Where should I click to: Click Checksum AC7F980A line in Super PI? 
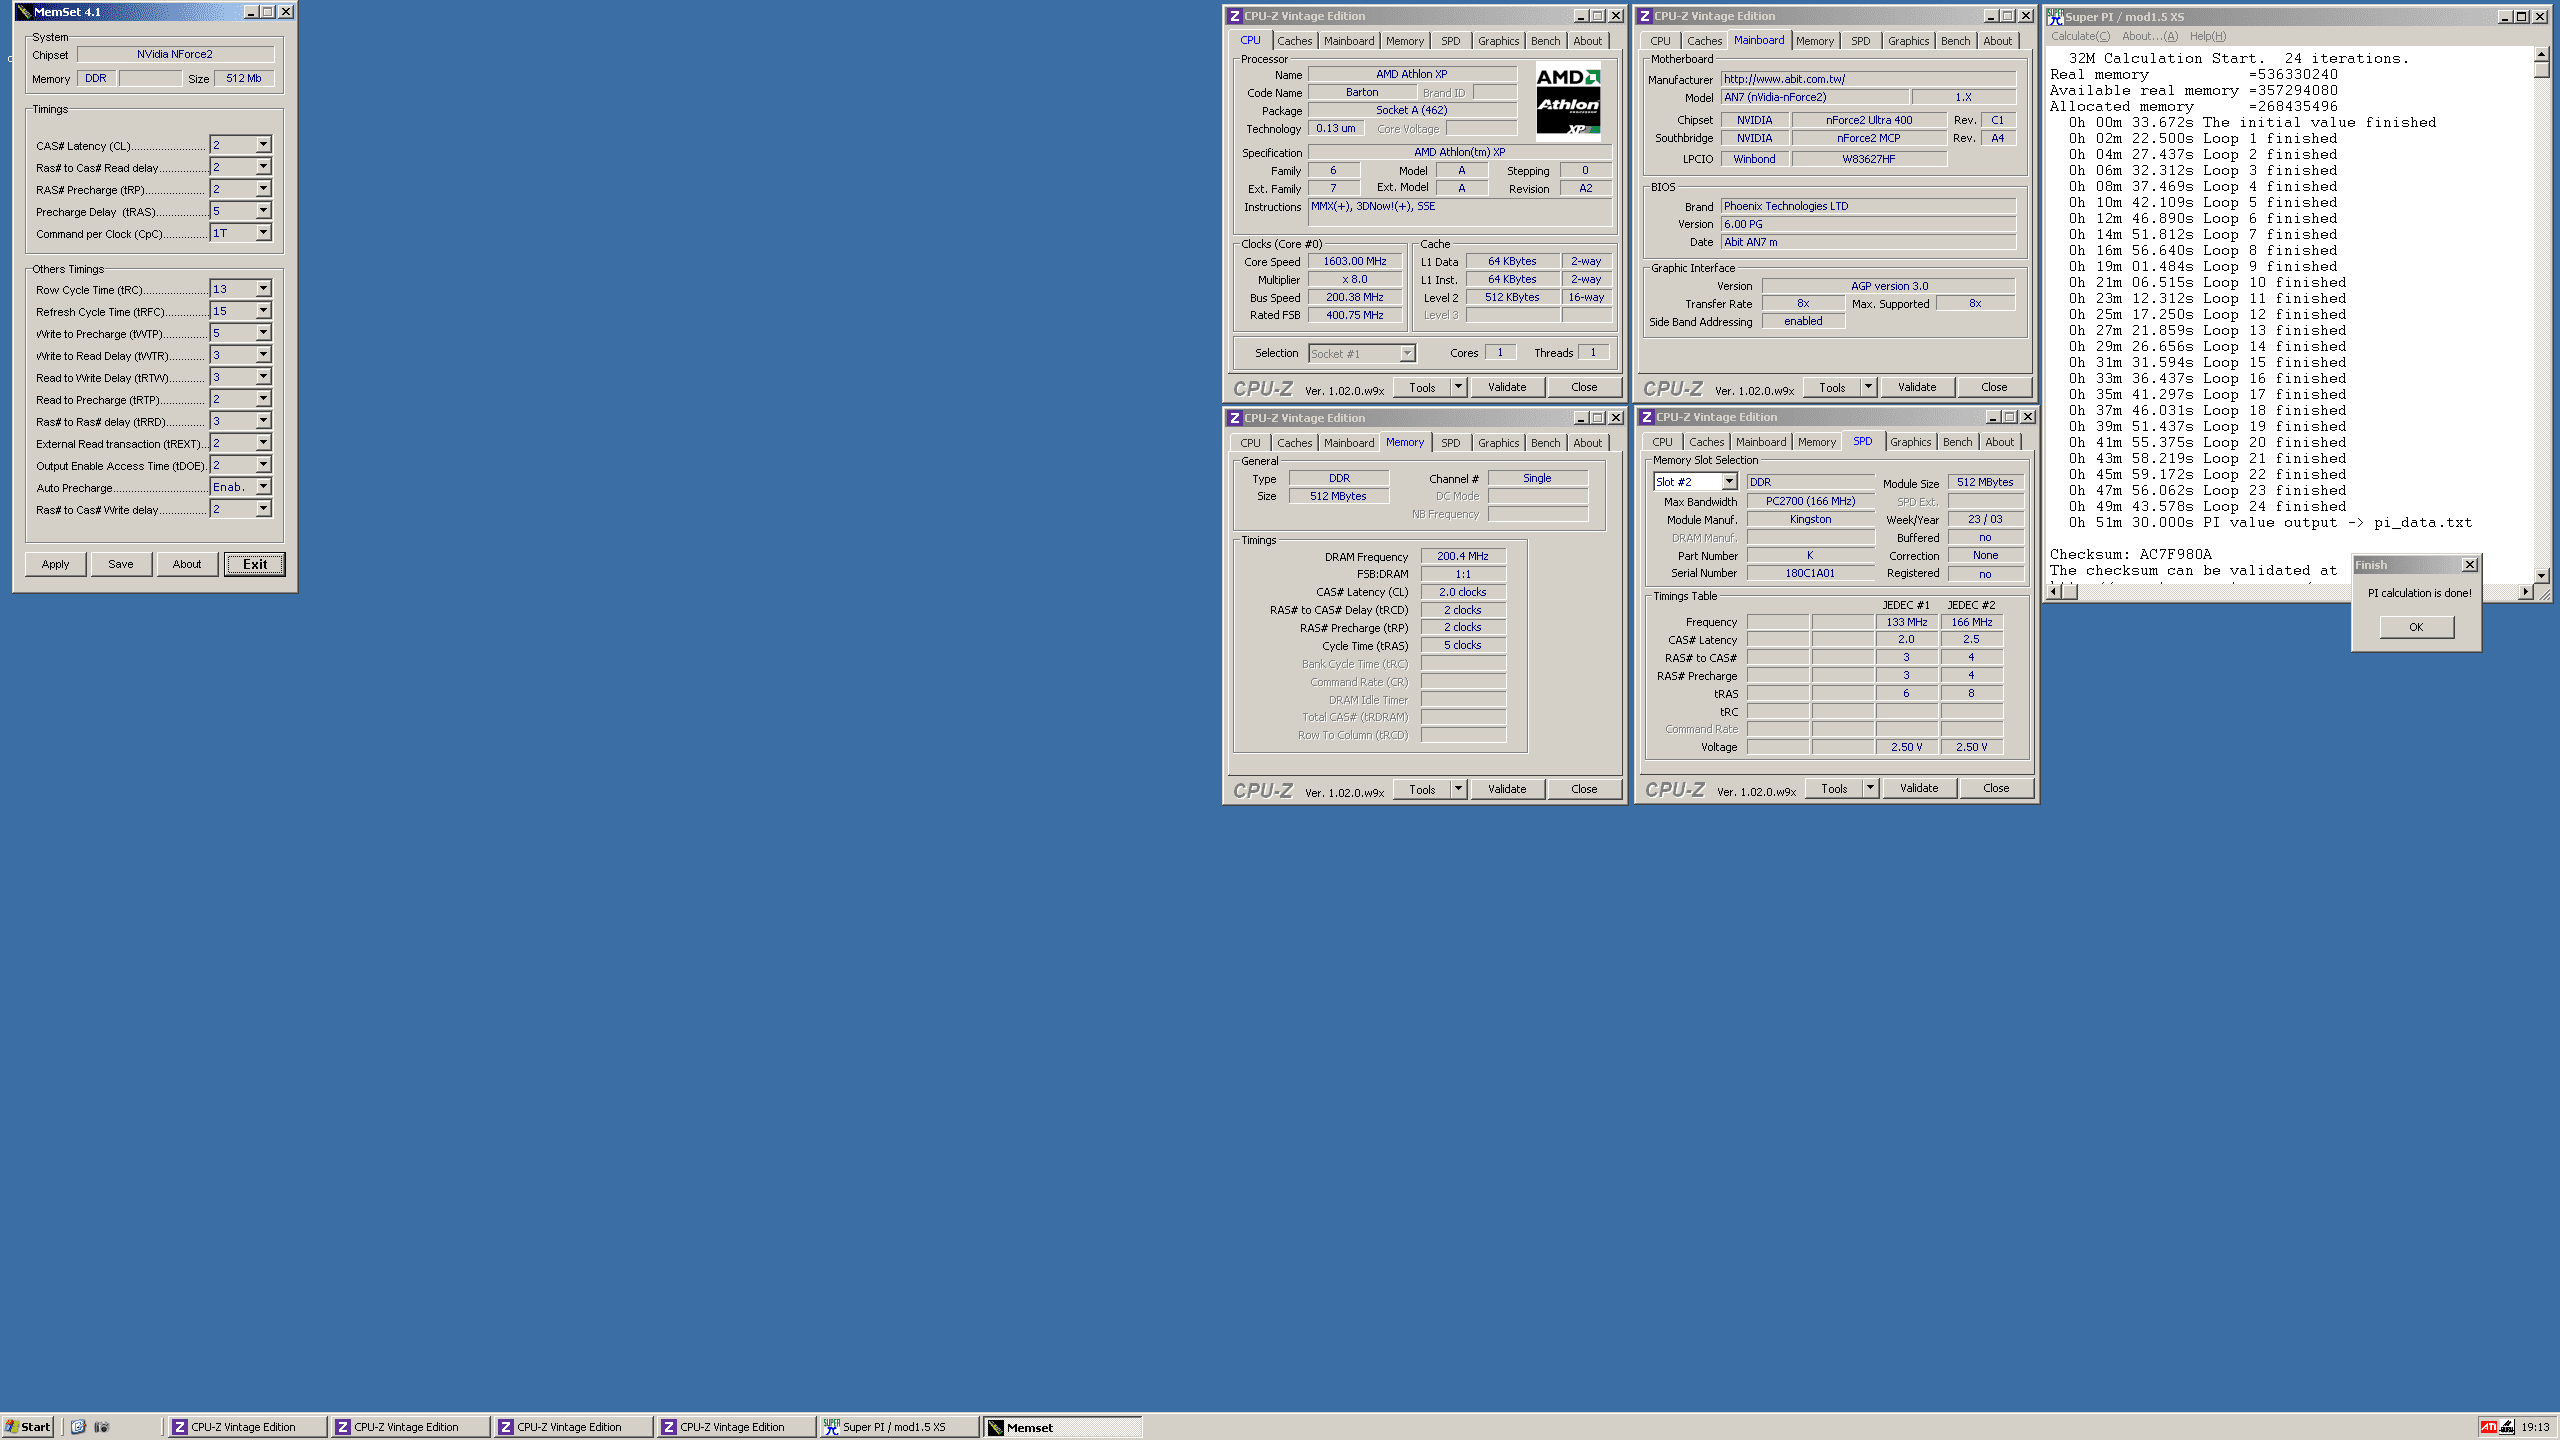coord(2130,554)
